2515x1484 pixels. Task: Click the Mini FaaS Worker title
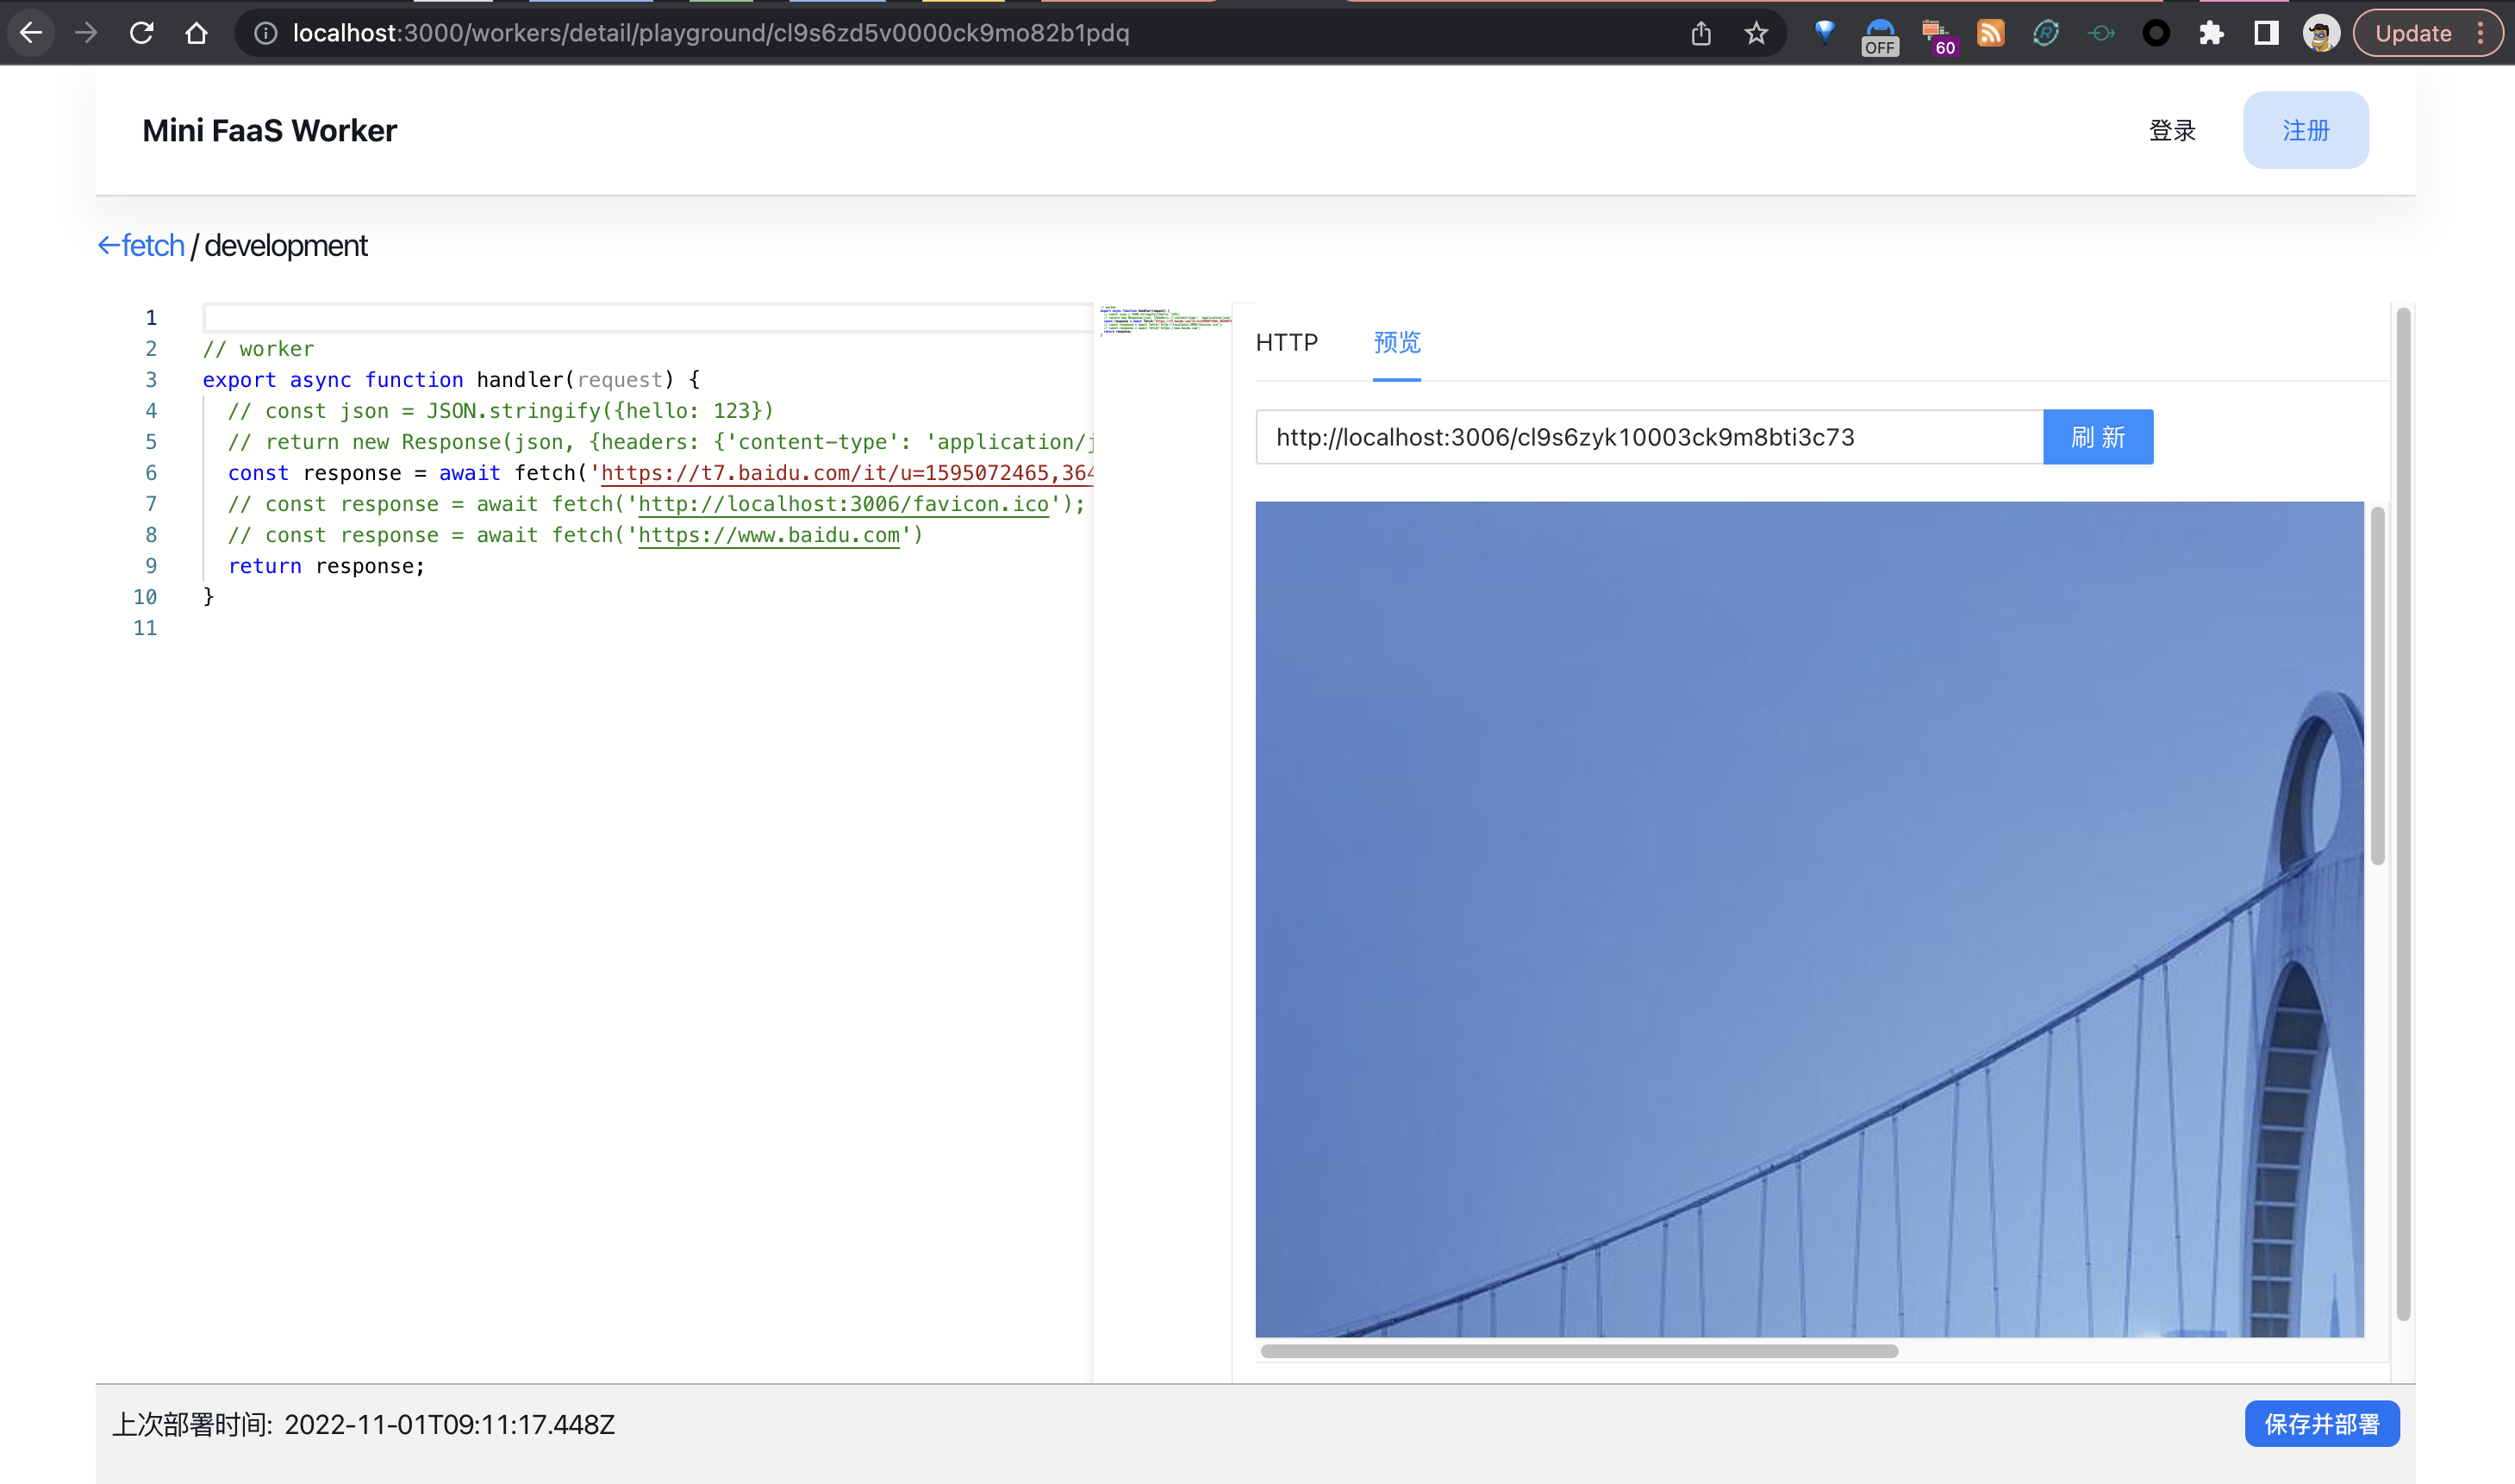point(269,130)
